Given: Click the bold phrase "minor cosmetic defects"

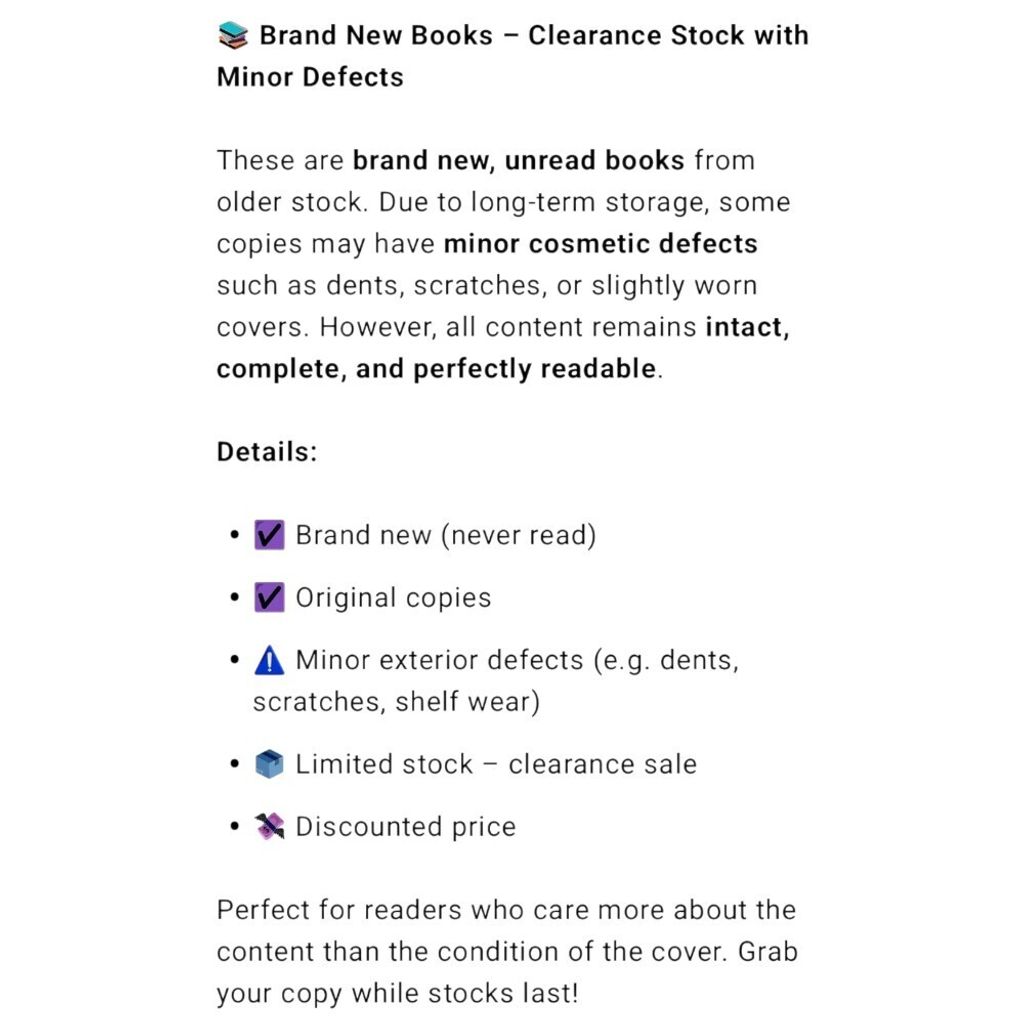Looking at the screenshot, I should click(600, 244).
